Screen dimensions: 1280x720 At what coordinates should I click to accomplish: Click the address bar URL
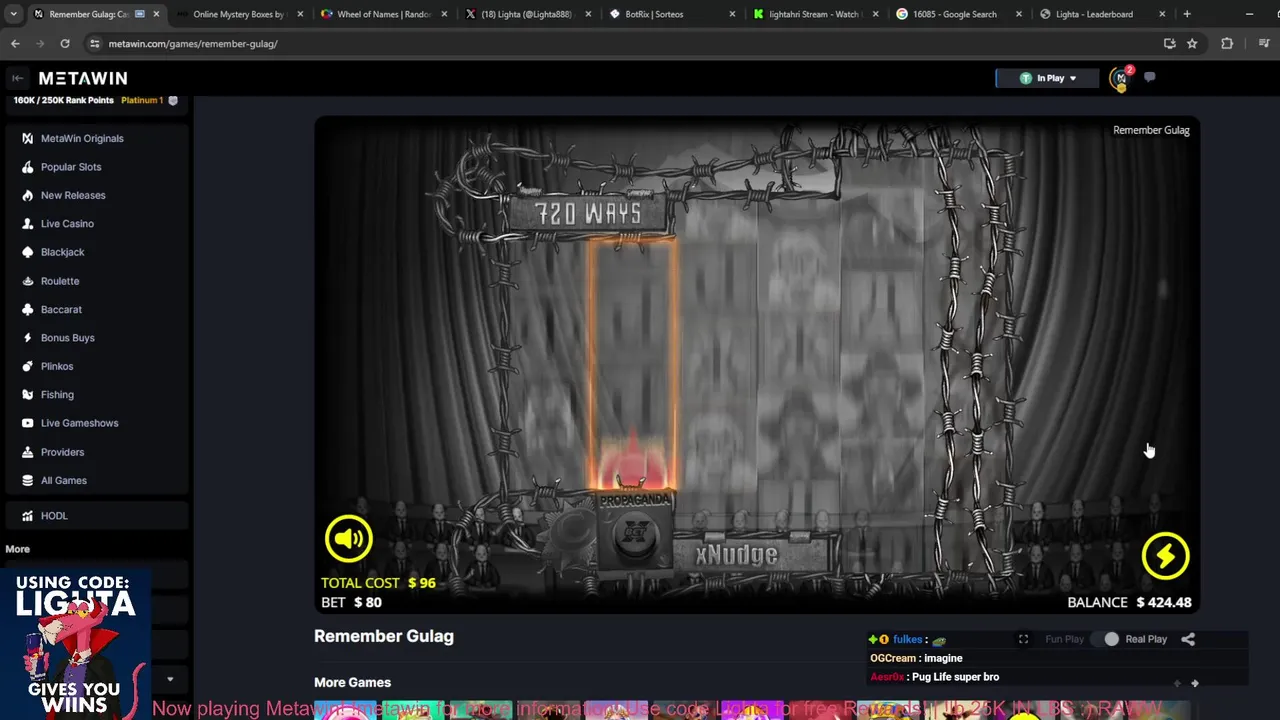coord(193,44)
